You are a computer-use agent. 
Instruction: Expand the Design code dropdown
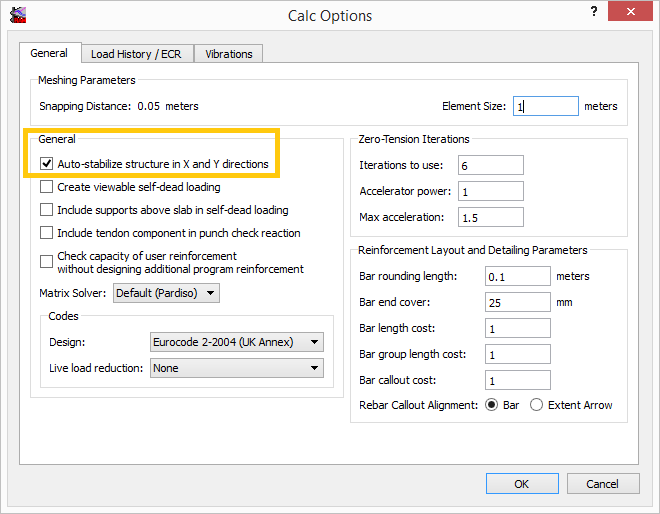tap(236, 342)
